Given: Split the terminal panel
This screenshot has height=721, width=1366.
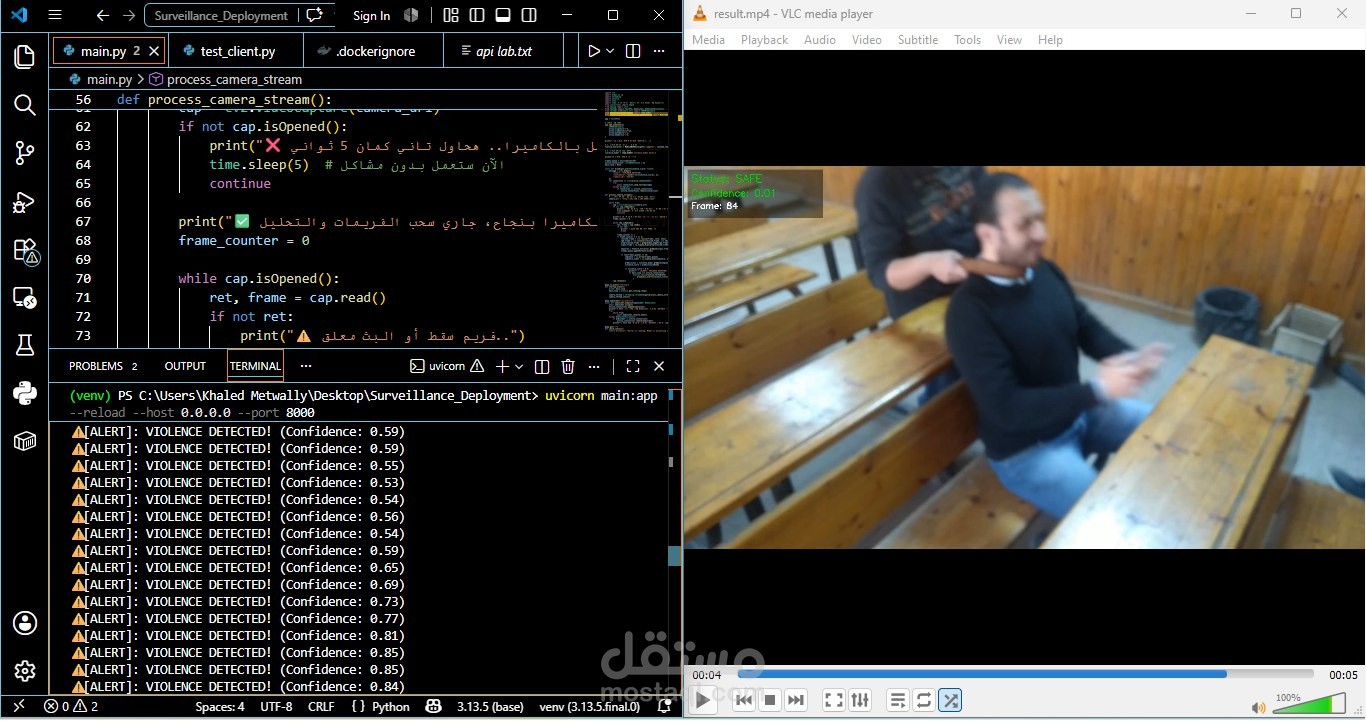Looking at the screenshot, I should [x=541, y=366].
